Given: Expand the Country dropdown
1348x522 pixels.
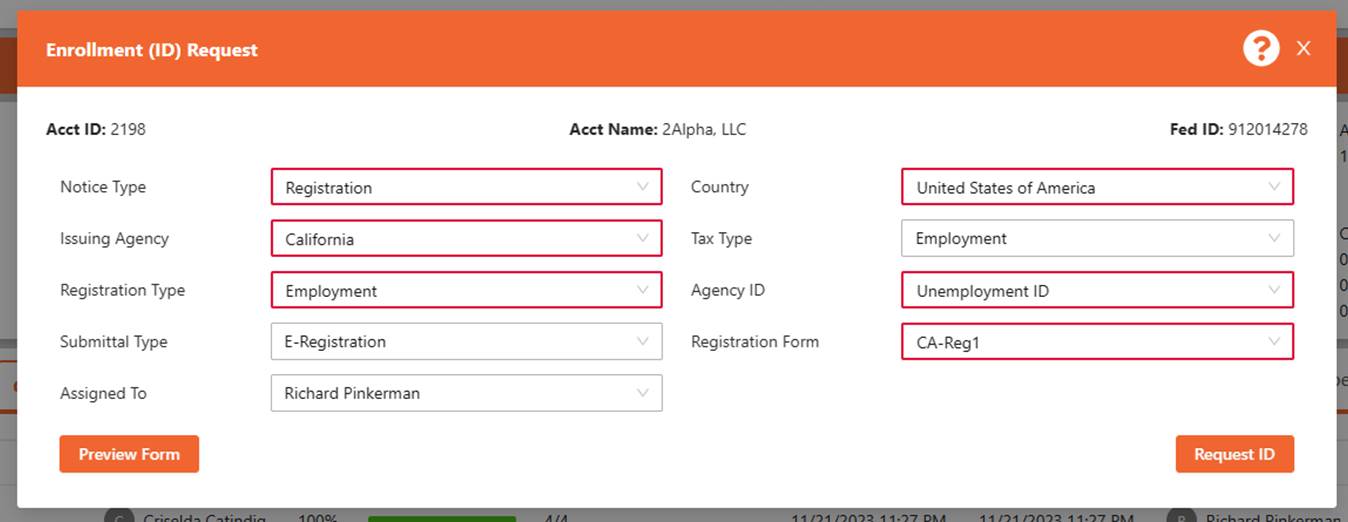Looking at the screenshot, I should (1097, 187).
